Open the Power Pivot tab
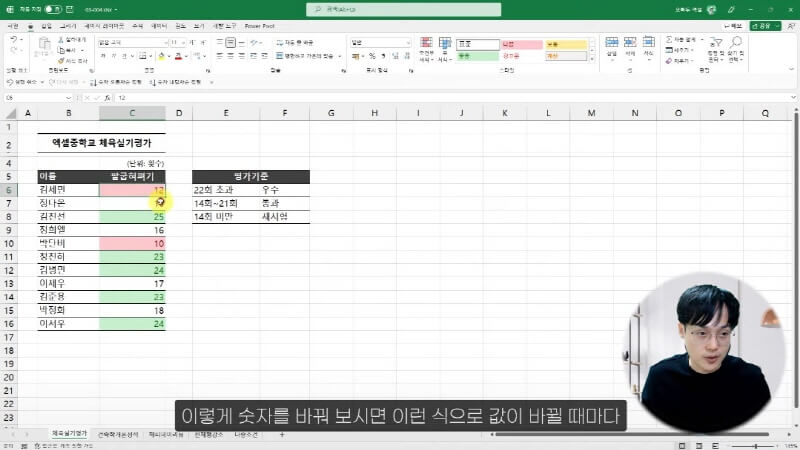This screenshot has width=800, height=450. [259, 26]
